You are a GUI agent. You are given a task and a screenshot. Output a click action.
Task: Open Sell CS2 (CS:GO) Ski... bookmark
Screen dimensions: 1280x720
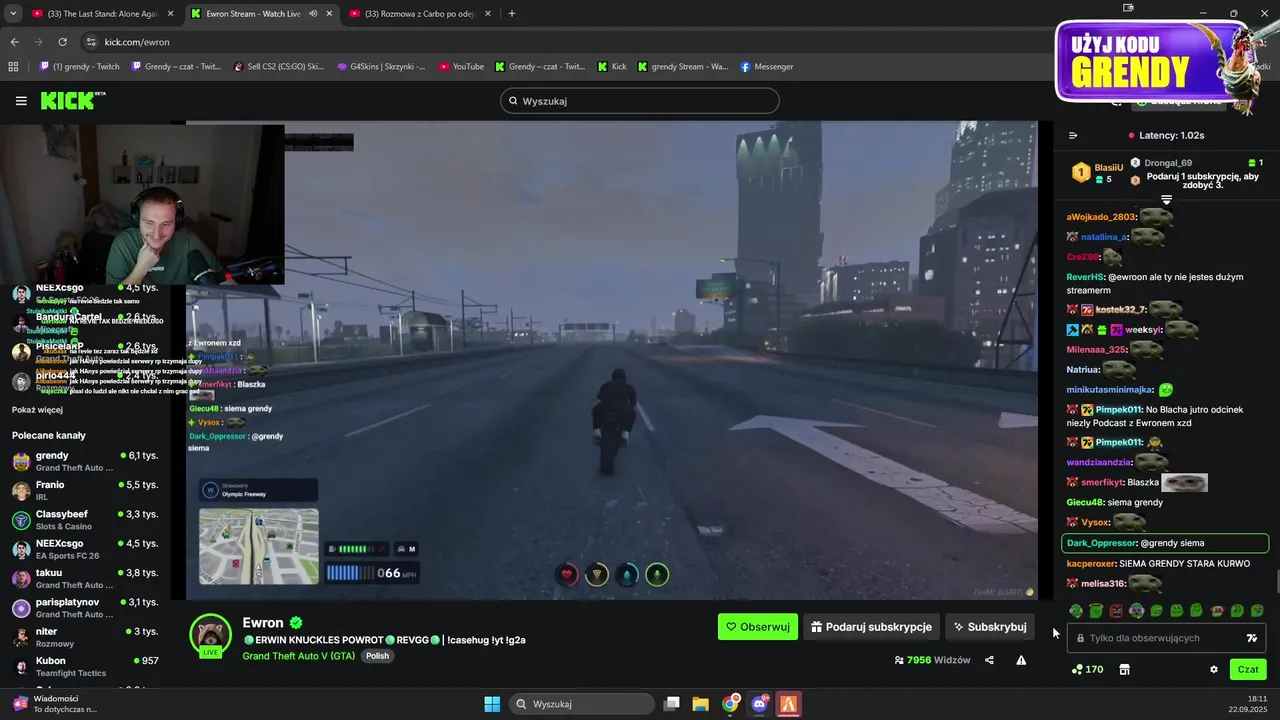pyautogui.click(x=278, y=66)
